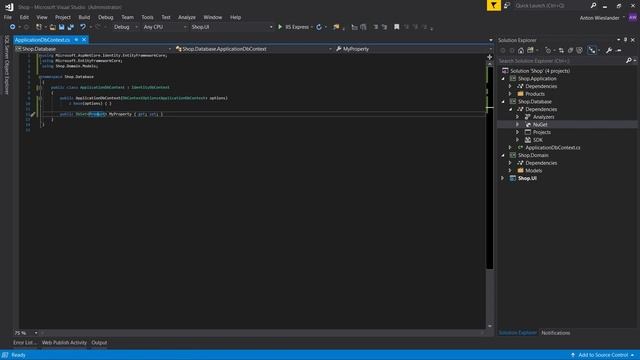Screen dimensions: 640x360
Task: Expand the Projects dependencies node
Action: [x=518, y=132]
